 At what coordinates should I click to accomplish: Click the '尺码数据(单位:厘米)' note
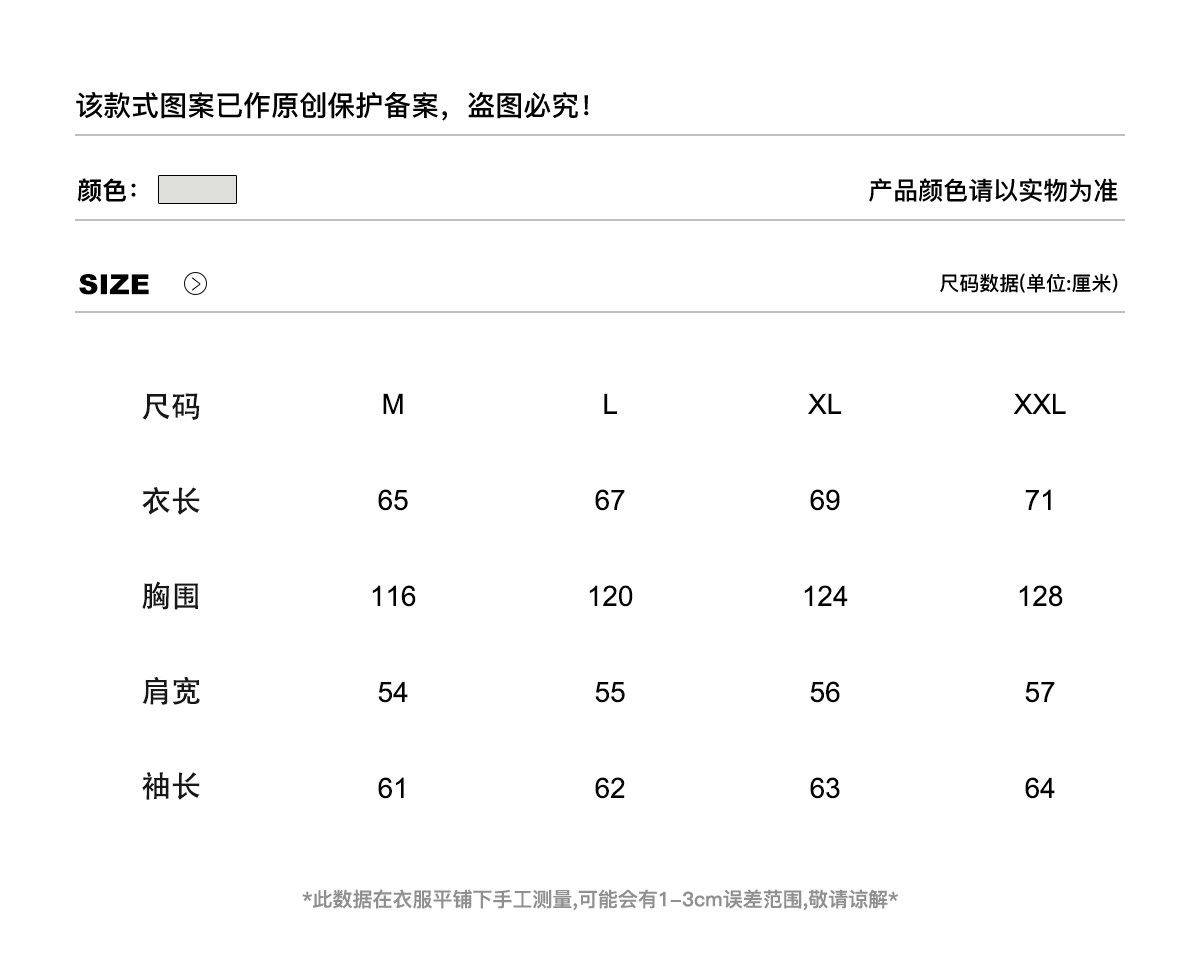1028,283
